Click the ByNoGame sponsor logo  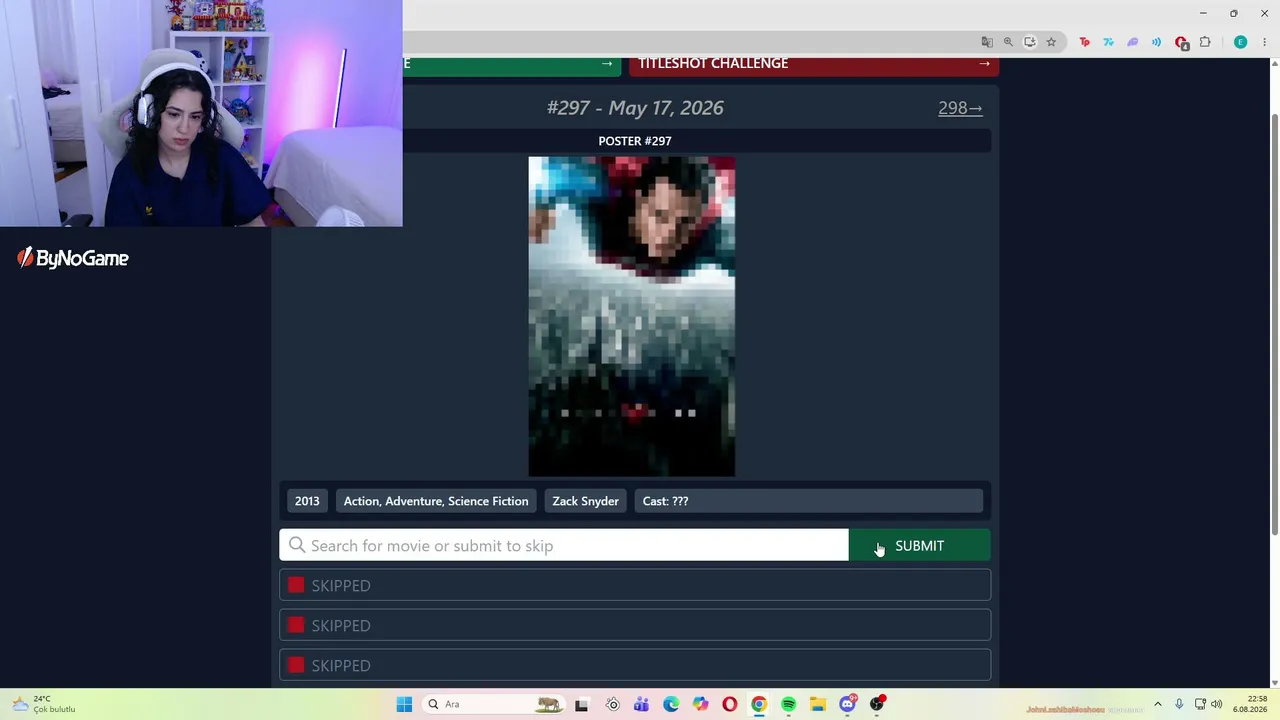(73, 258)
